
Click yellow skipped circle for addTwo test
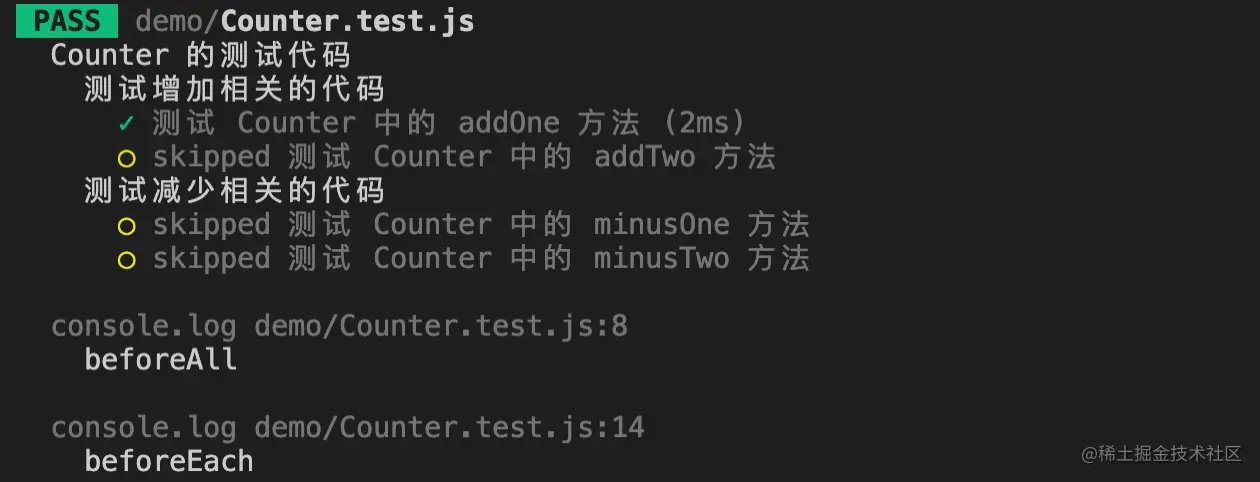click(x=126, y=158)
